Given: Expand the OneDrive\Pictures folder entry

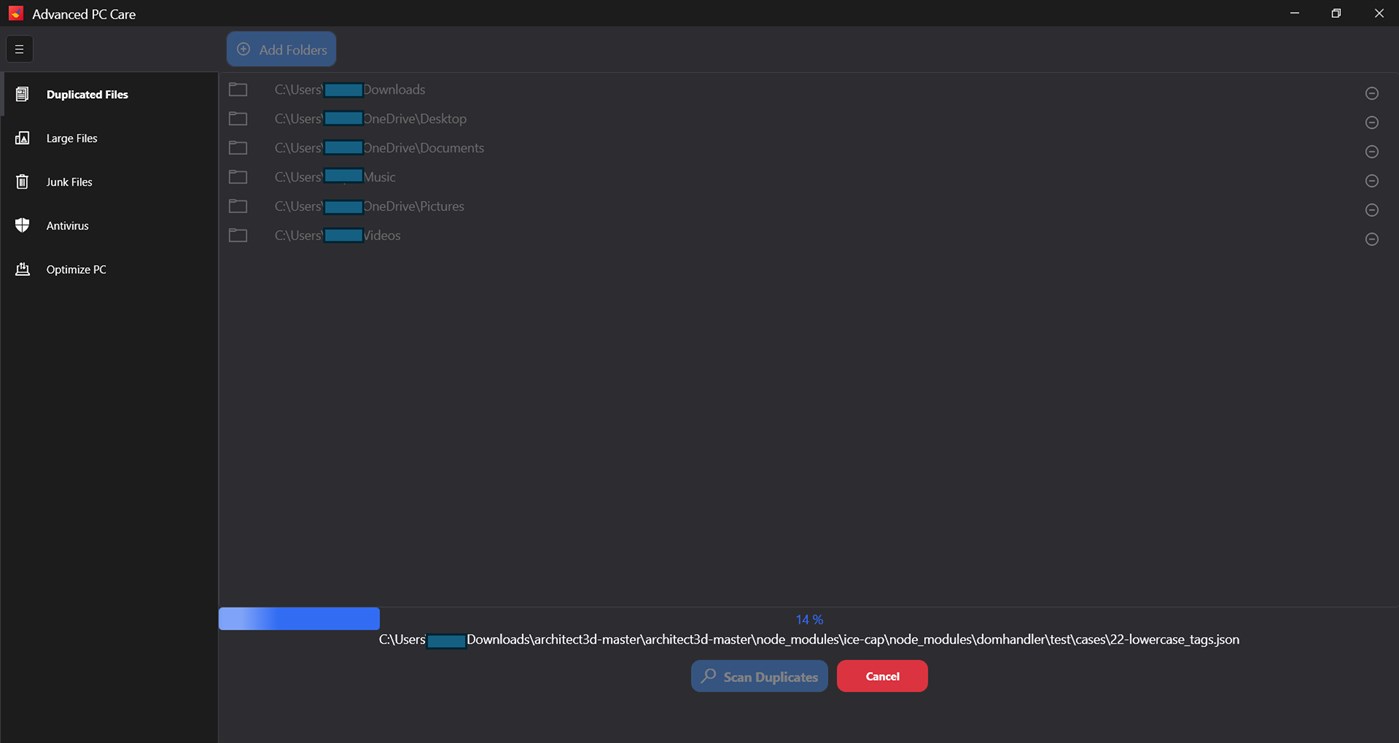Looking at the screenshot, I should (369, 206).
